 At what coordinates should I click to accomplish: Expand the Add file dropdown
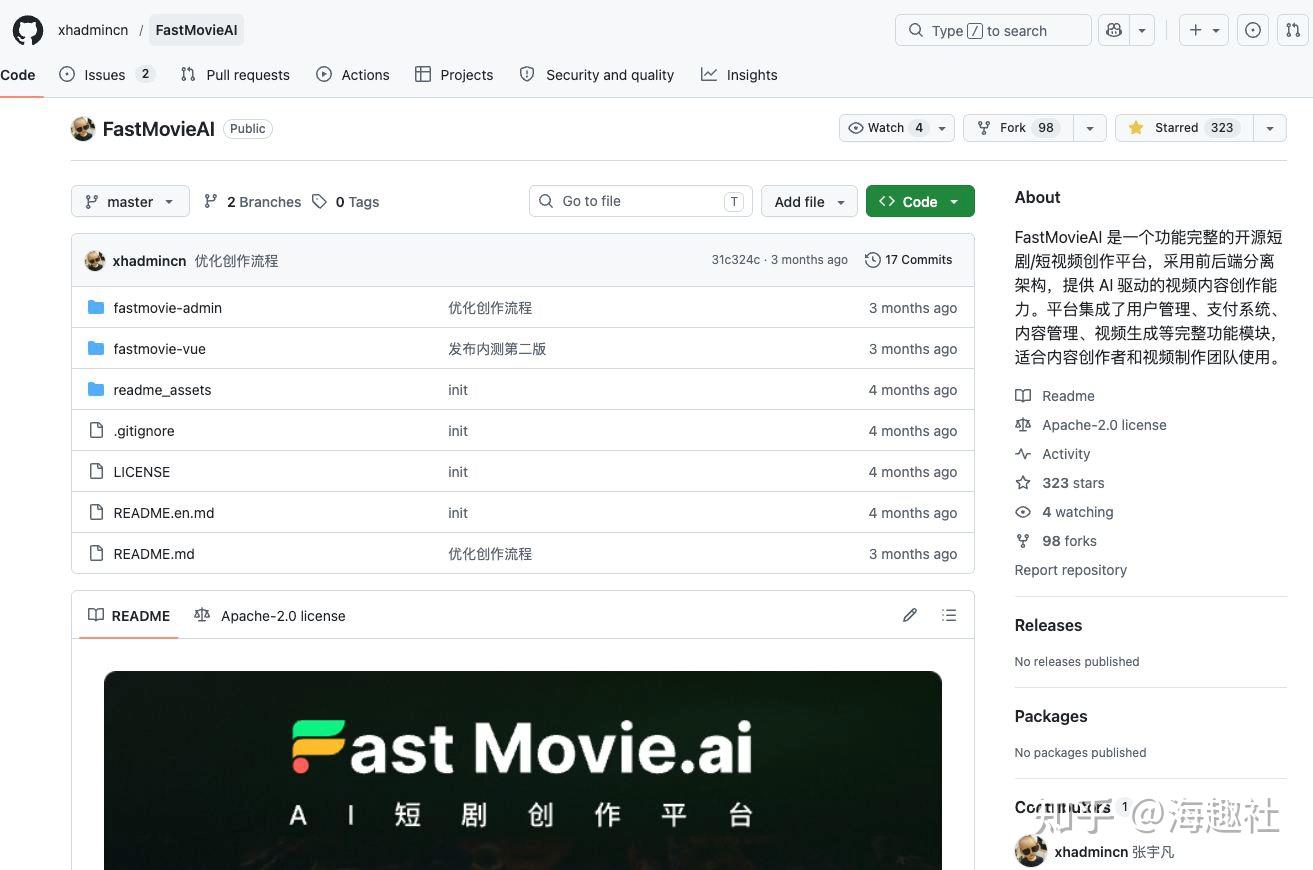coord(809,201)
